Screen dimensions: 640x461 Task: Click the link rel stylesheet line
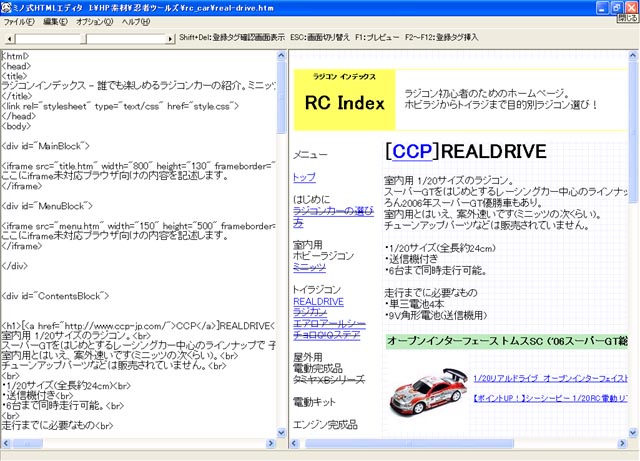(120, 106)
